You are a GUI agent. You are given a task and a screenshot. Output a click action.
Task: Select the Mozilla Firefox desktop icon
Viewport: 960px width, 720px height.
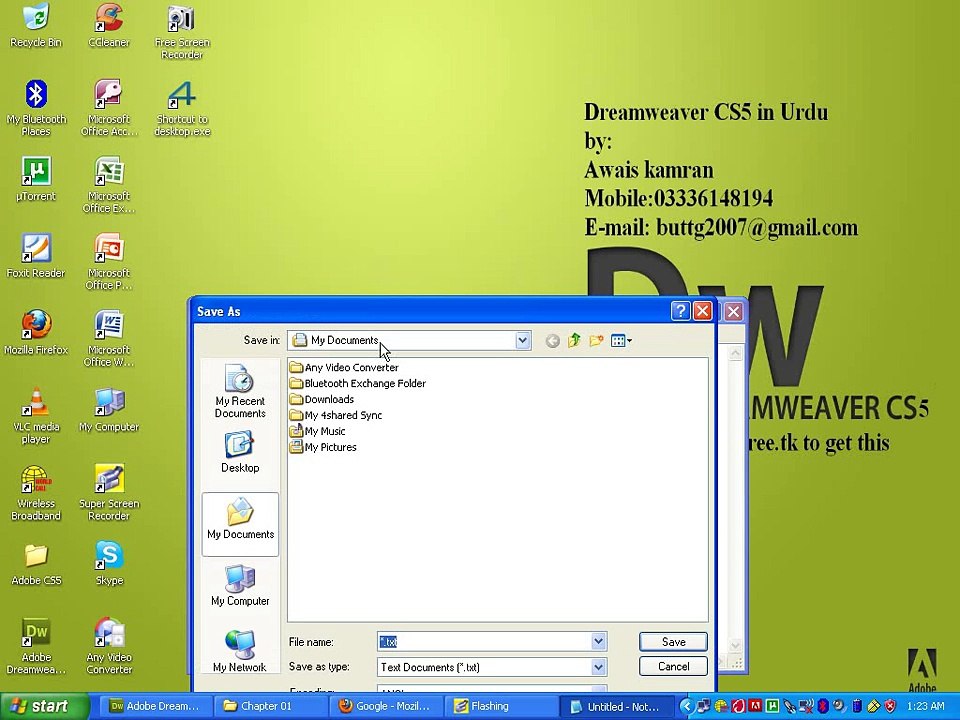point(36,333)
